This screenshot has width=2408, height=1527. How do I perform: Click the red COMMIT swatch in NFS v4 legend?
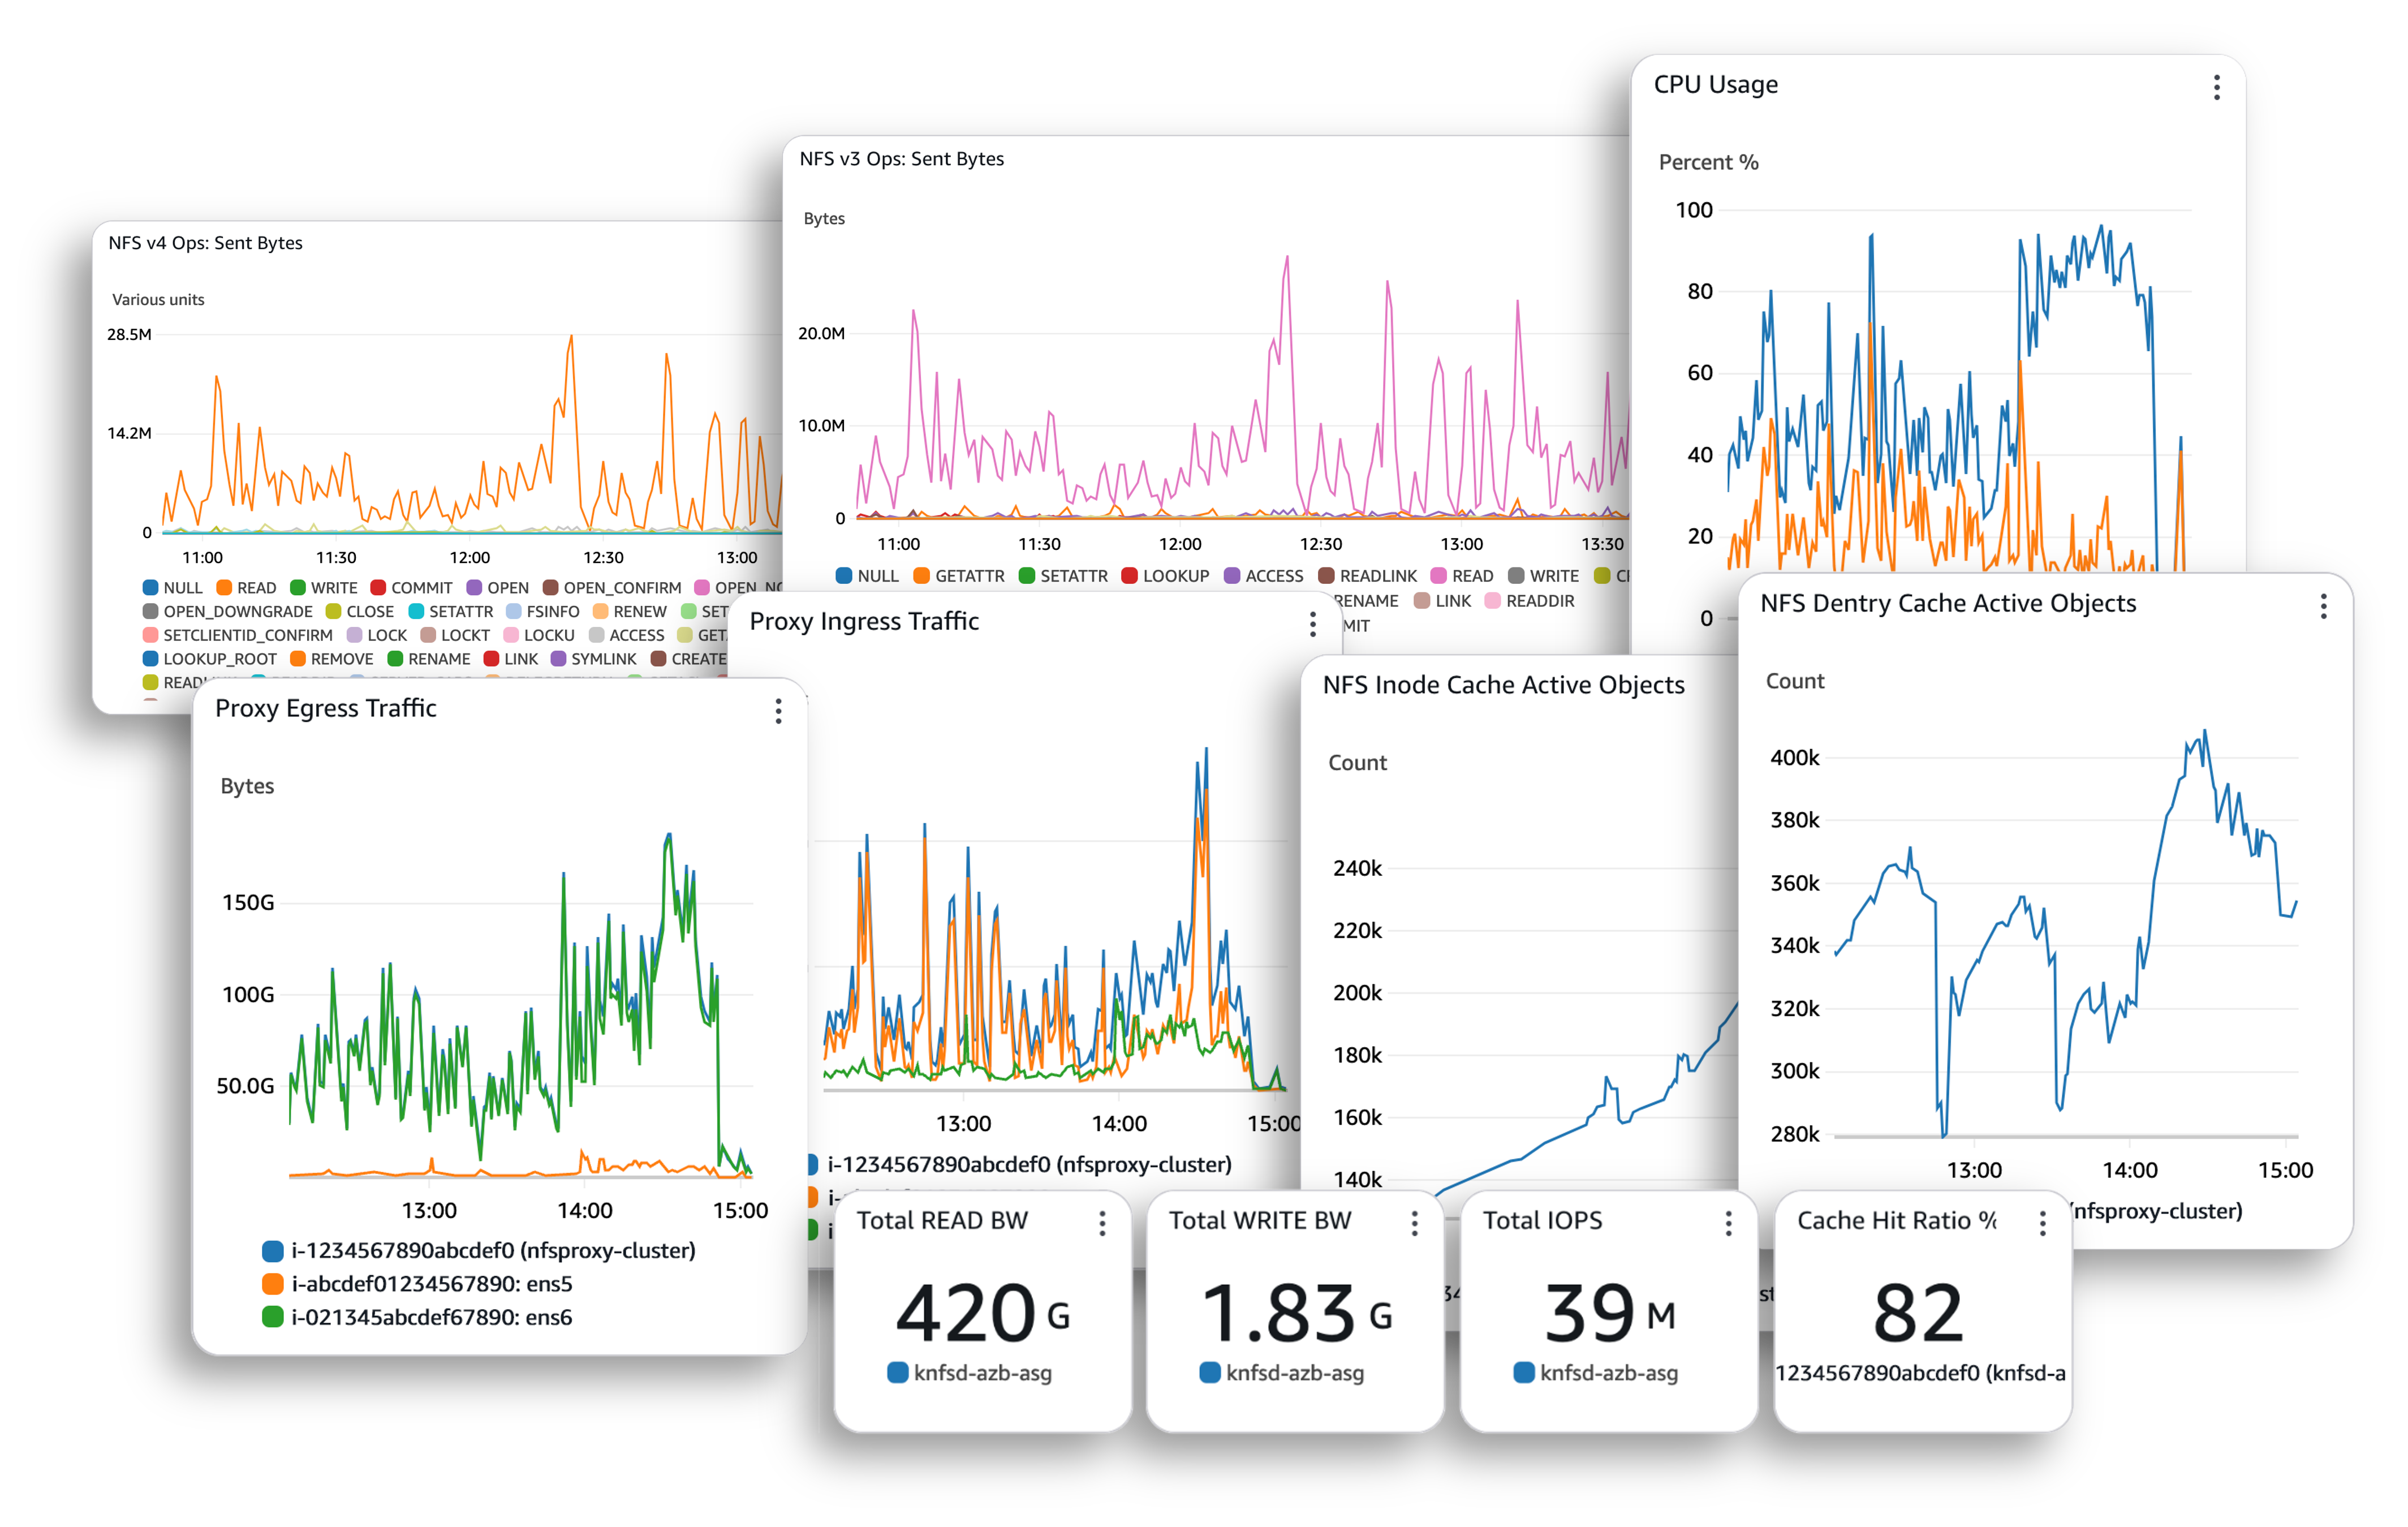(x=378, y=588)
